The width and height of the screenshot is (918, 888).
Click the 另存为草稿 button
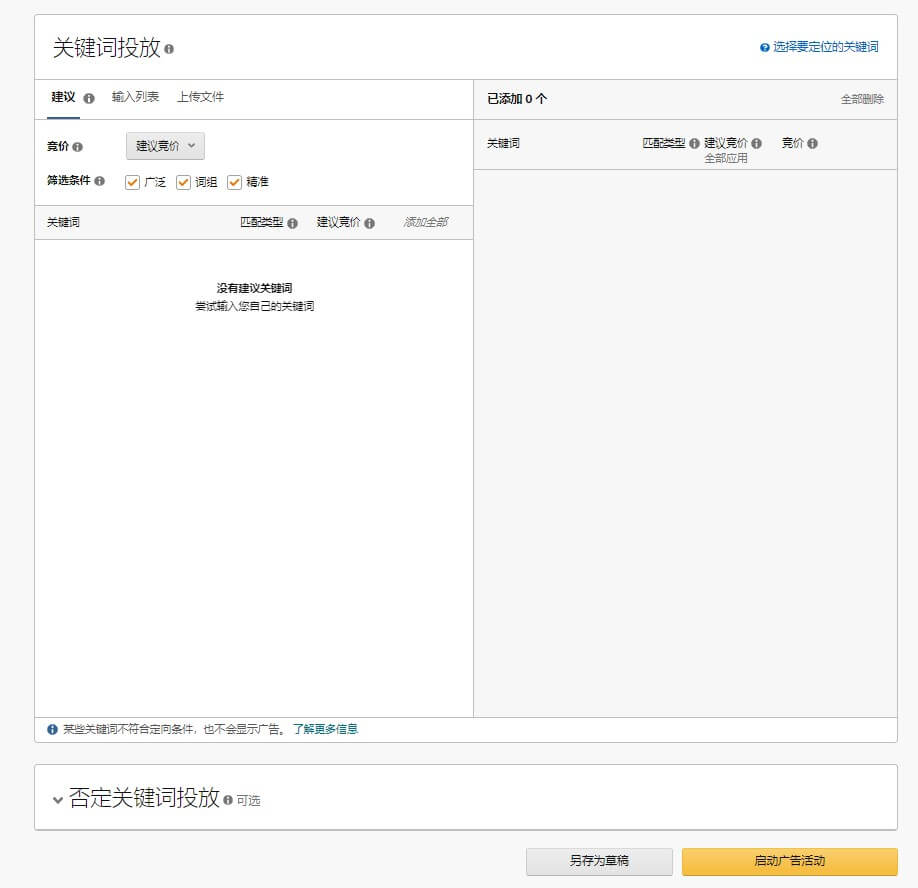(599, 861)
